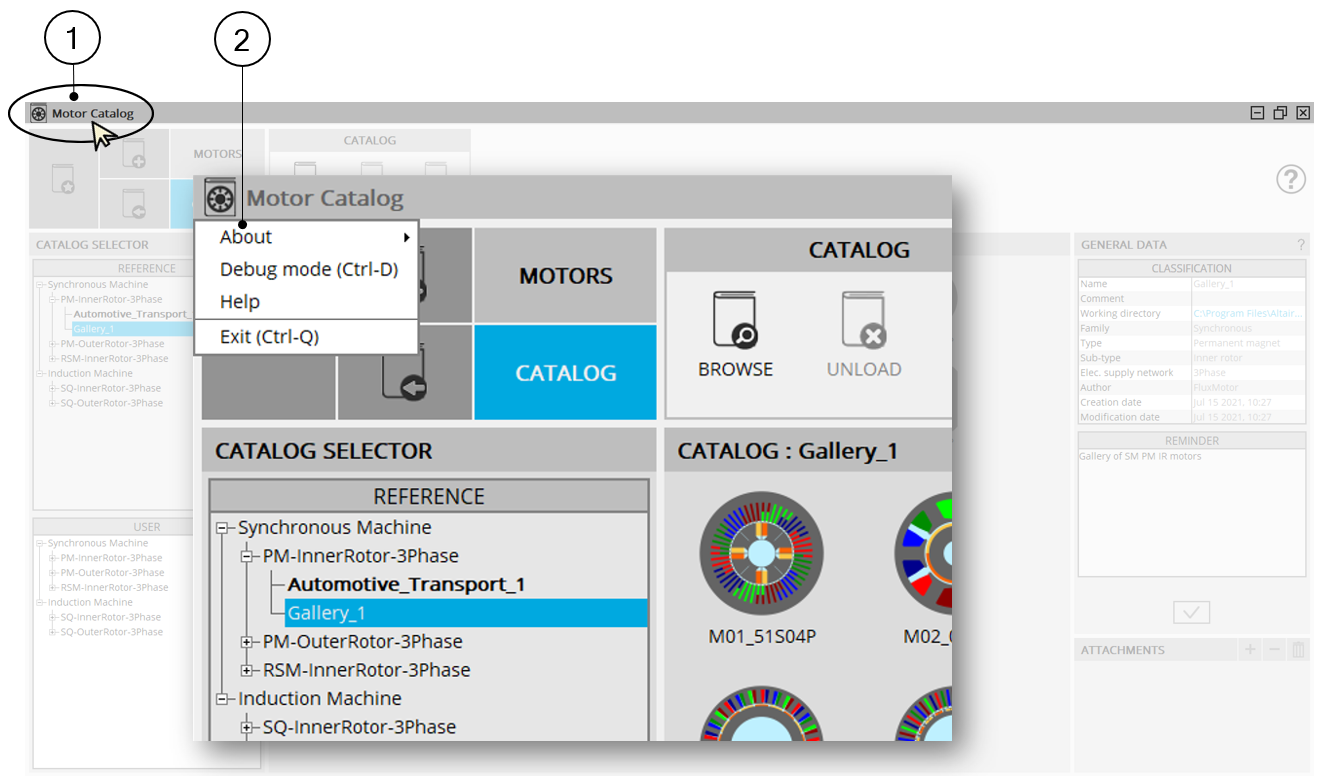Click the Motor Catalog logo icon in zoomed view
The image size is (1322, 776).
220,198
